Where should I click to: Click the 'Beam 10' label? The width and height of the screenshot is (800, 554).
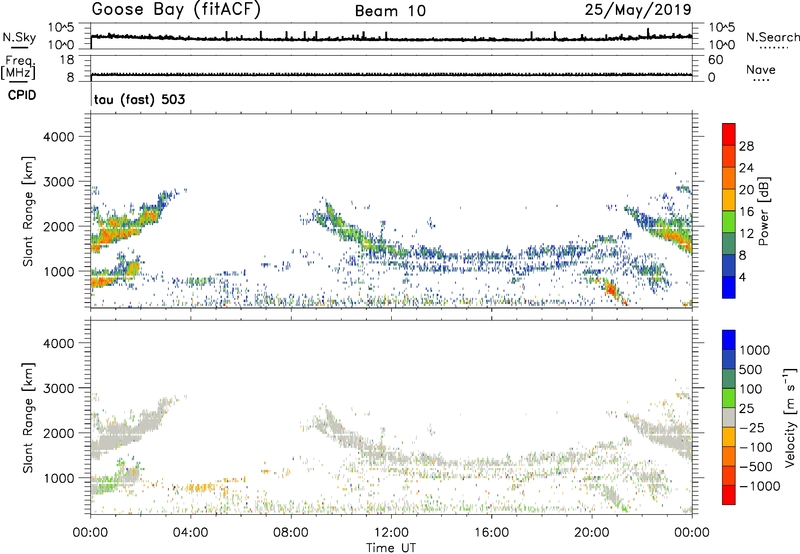(390, 11)
